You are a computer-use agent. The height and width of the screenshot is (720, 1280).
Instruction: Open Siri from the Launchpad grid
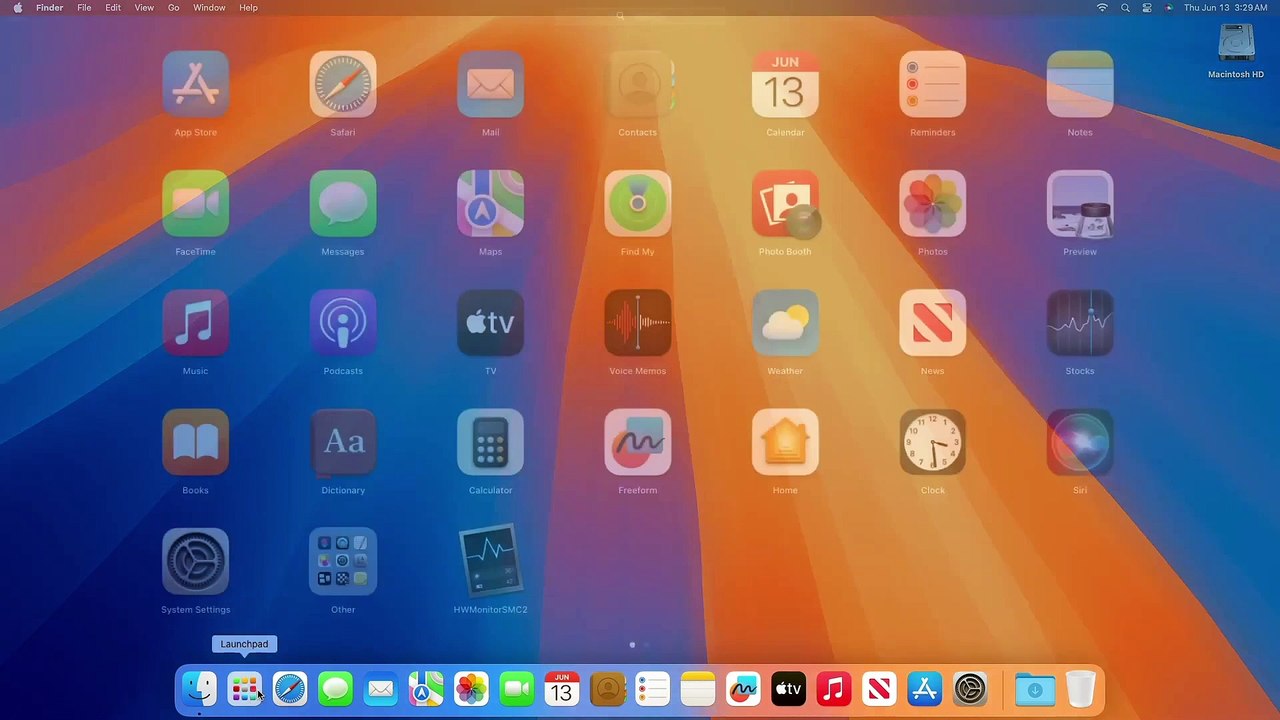click(1080, 442)
